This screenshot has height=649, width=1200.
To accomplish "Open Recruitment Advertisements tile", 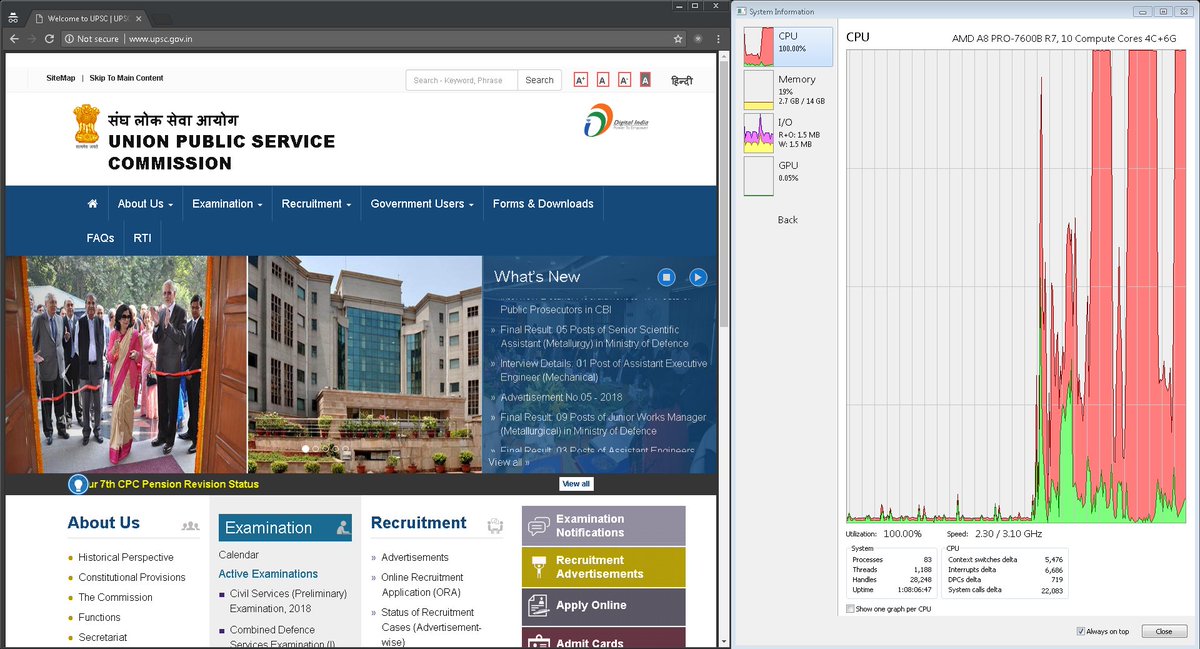I will coord(604,567).
